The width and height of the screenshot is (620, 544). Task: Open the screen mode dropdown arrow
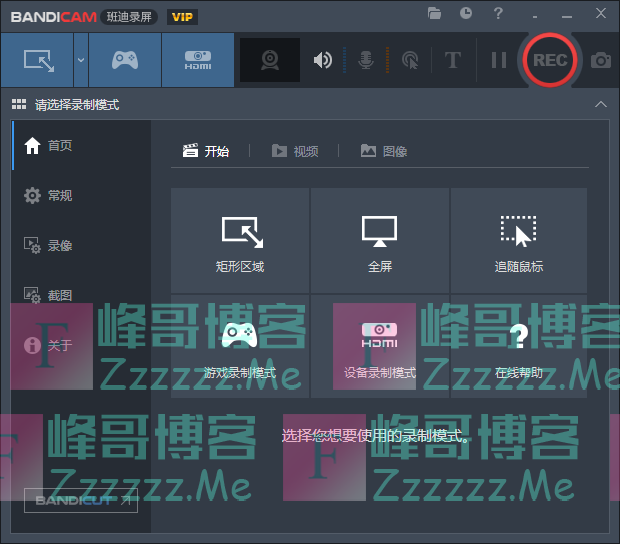(80, 60)
